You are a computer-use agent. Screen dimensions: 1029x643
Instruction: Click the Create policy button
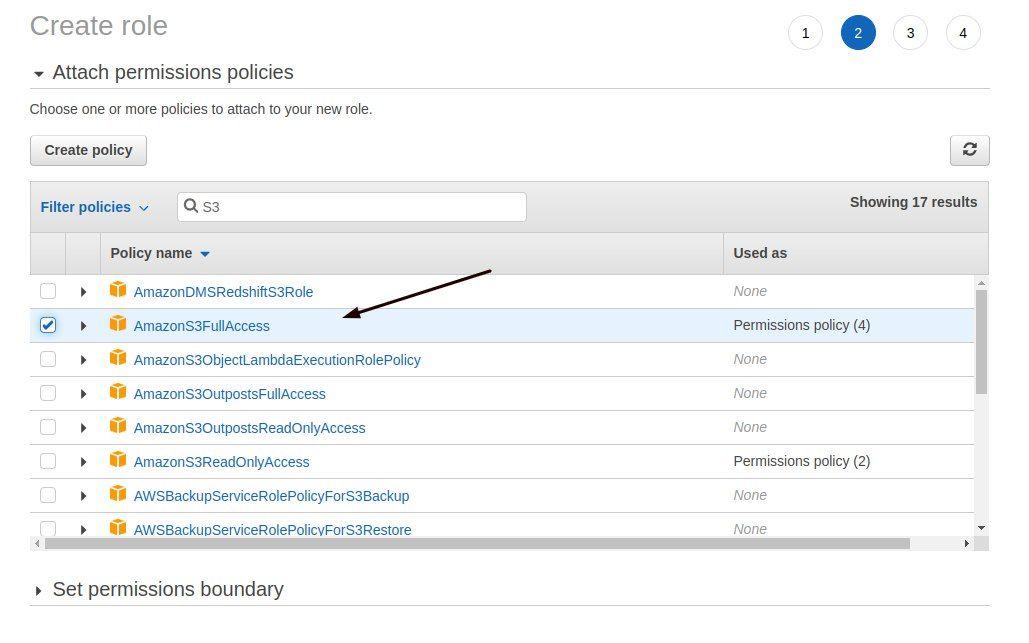88,150
